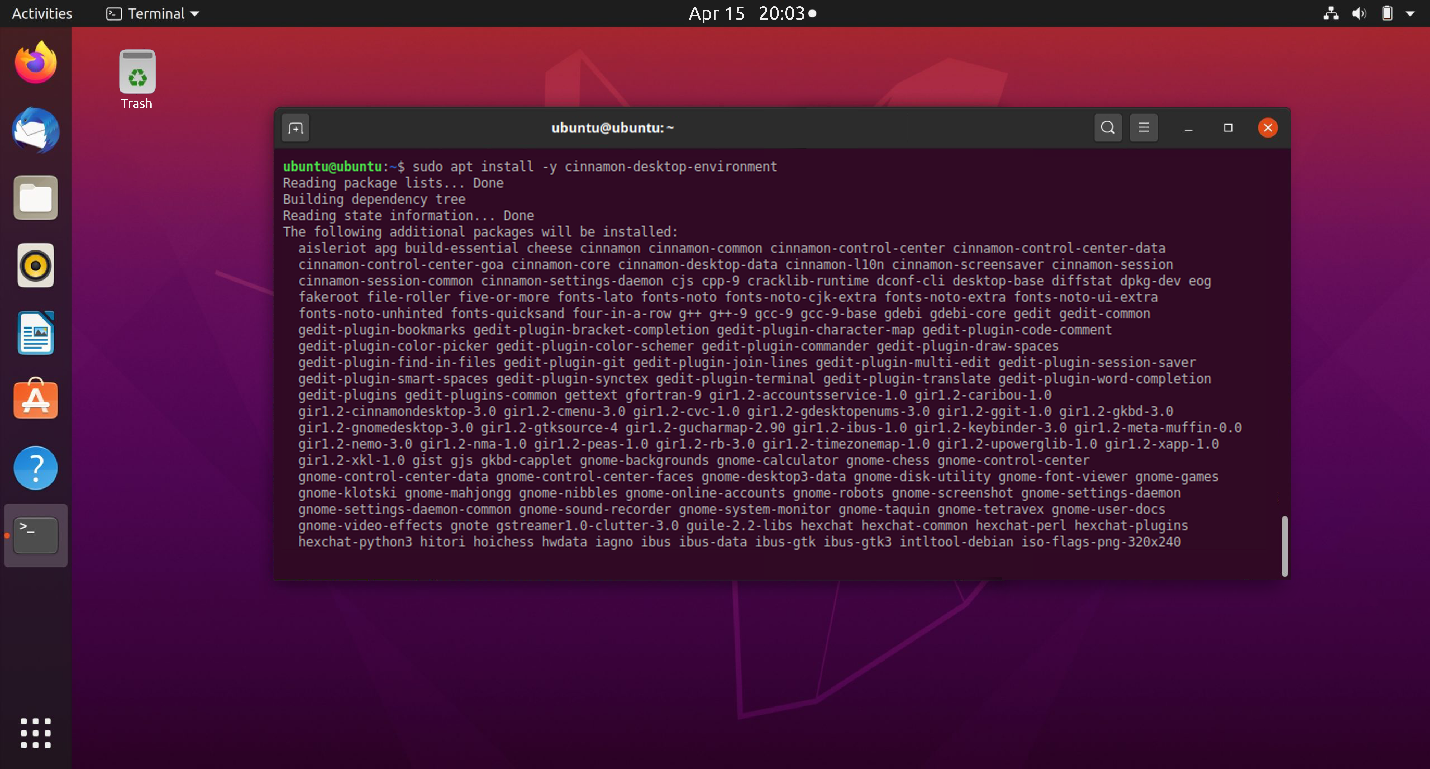Screen dimensions: 1430x769
Task: Click the package name 'intltool-debian'
Action: pos(956,542)
